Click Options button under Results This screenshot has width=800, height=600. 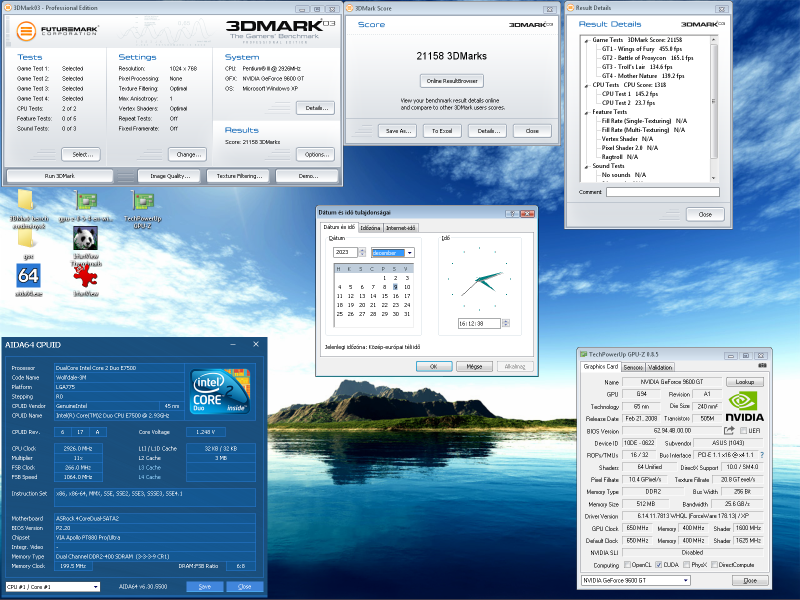[x=315, y=155]
